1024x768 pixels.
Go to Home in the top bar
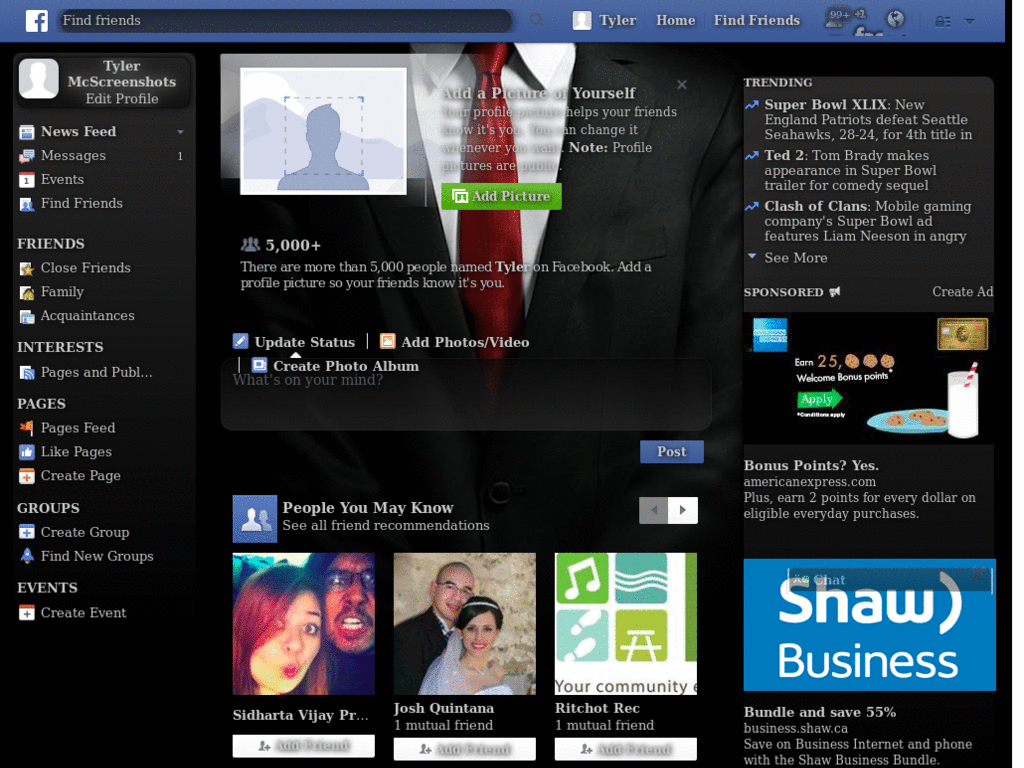pos(675,20)
